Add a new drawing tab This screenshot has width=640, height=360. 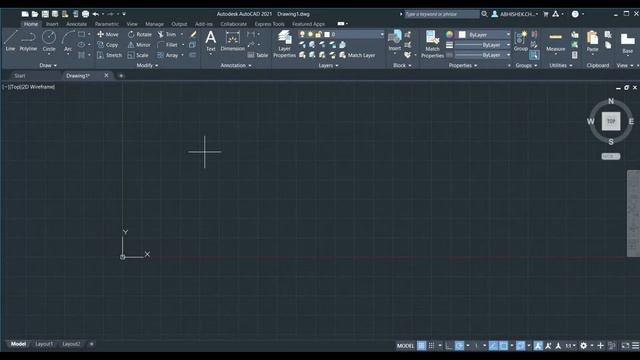(121, 76)
